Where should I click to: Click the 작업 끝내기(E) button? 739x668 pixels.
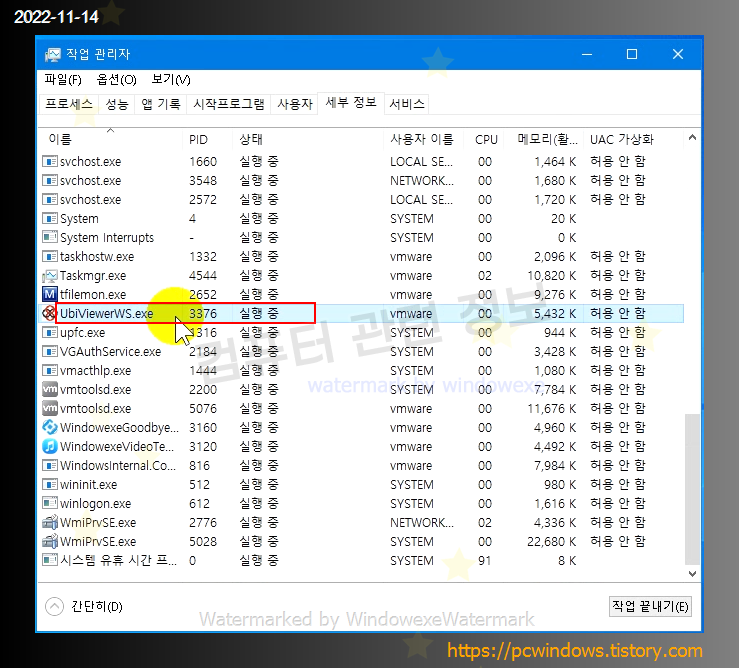650,606
